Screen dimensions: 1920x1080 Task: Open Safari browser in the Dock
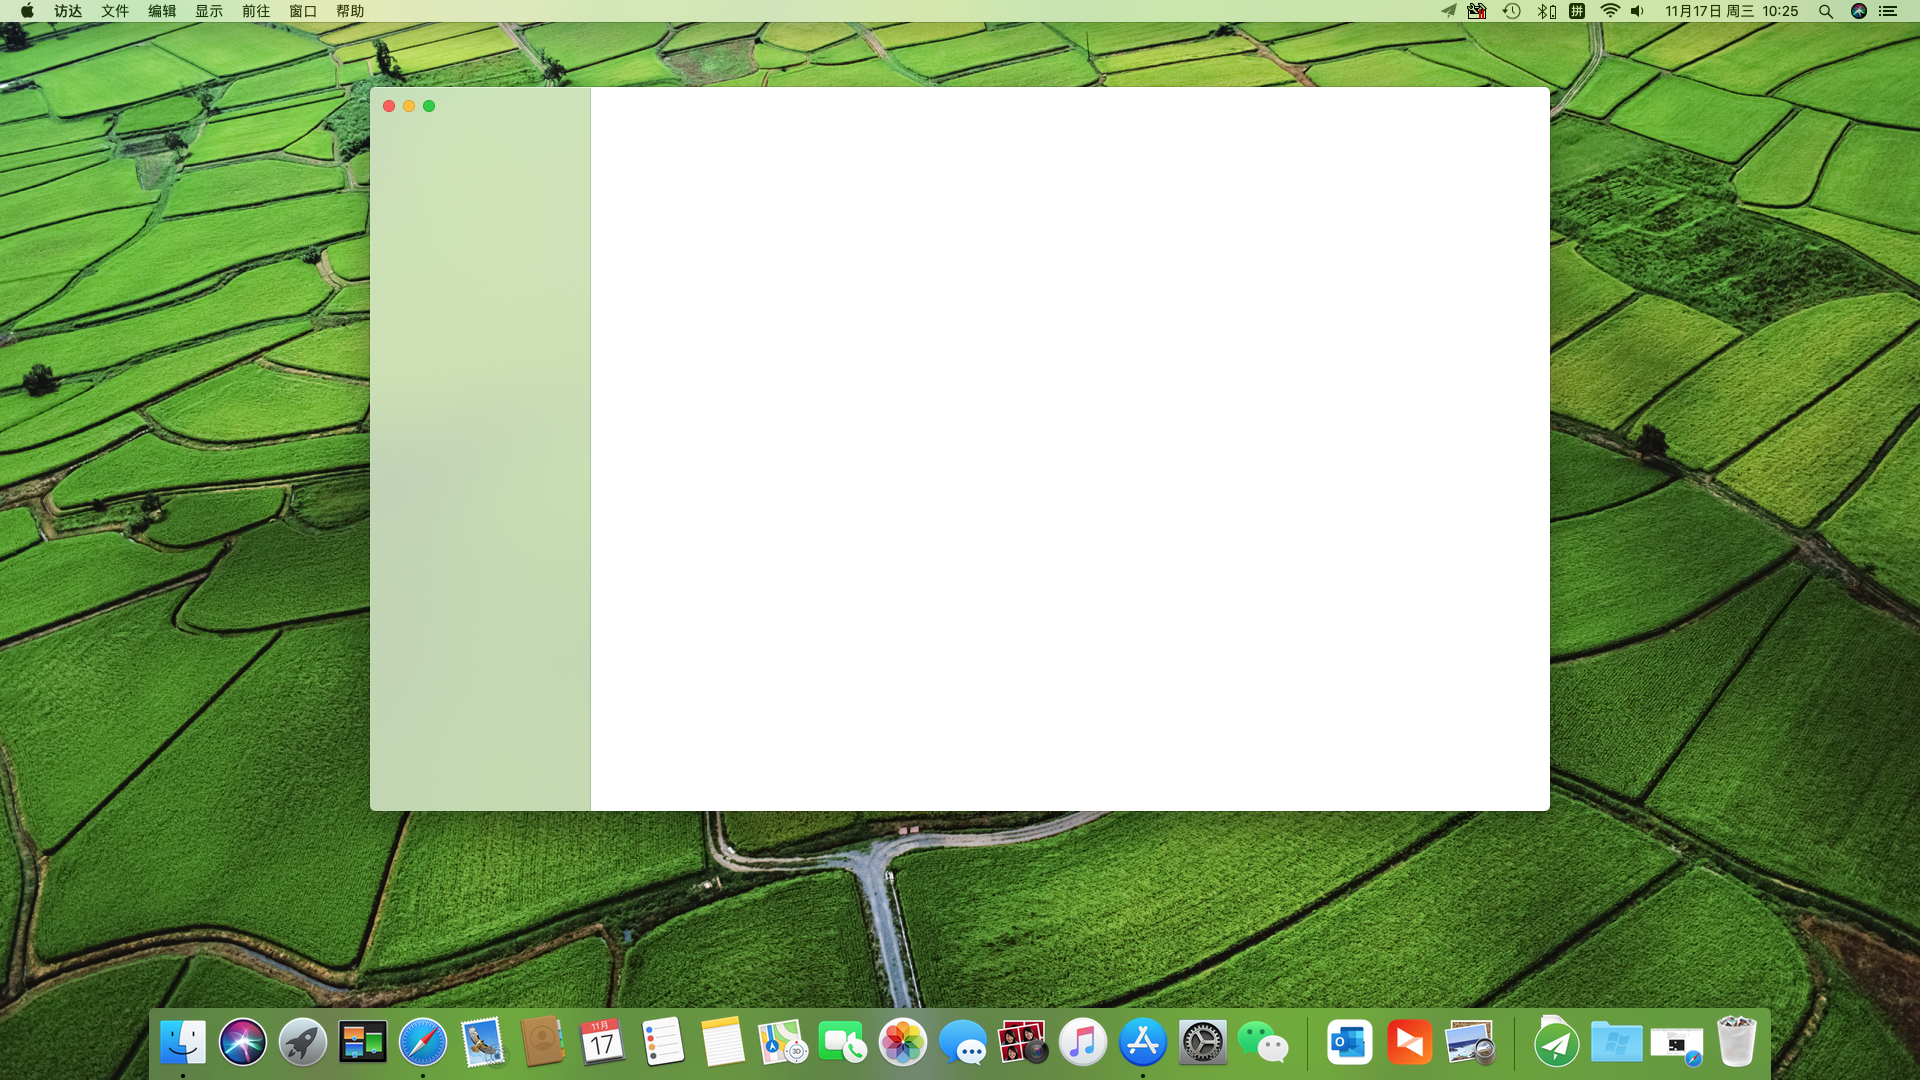pos(423,1043)
